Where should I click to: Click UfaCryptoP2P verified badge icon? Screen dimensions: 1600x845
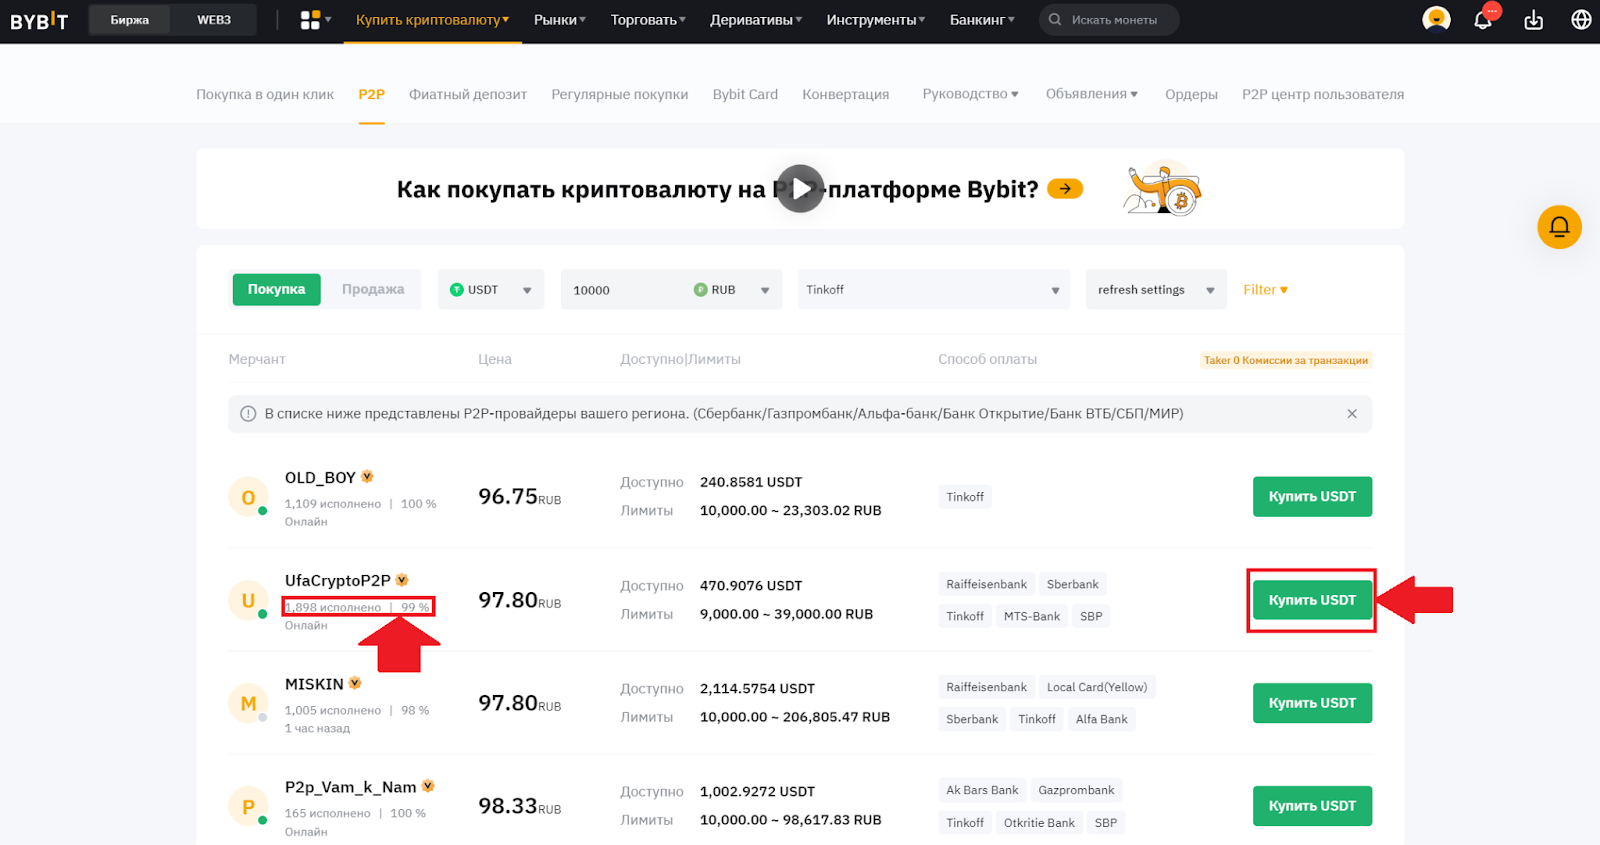[x=402, y=580]
